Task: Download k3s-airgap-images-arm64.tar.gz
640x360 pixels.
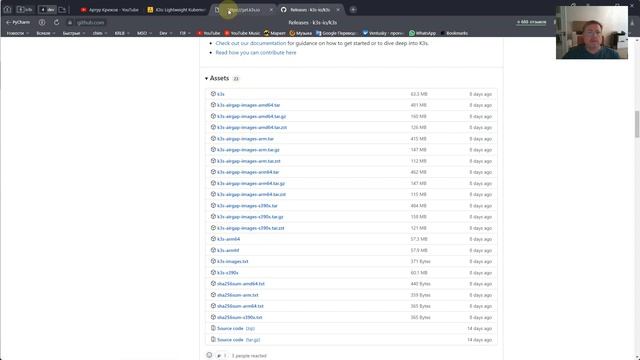Action: (x=251, y=184)
